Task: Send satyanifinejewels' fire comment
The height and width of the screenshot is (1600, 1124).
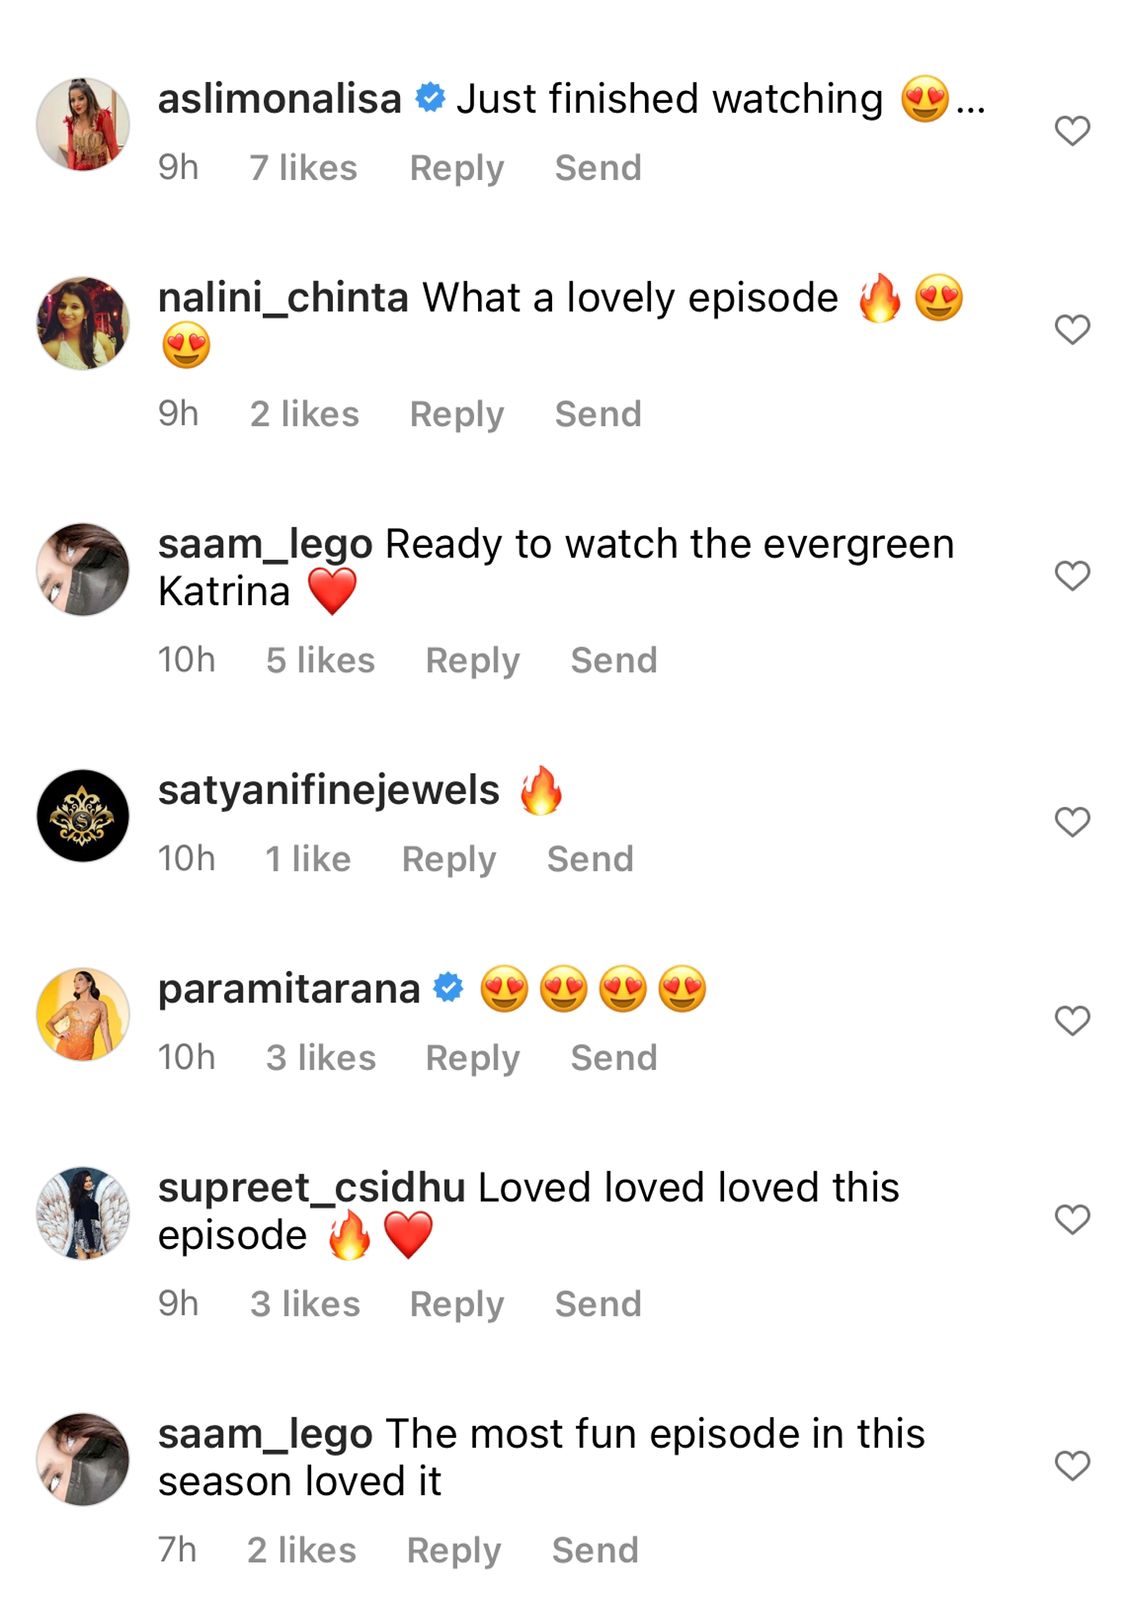Action: pyautogui.click(x=590, y=859)
